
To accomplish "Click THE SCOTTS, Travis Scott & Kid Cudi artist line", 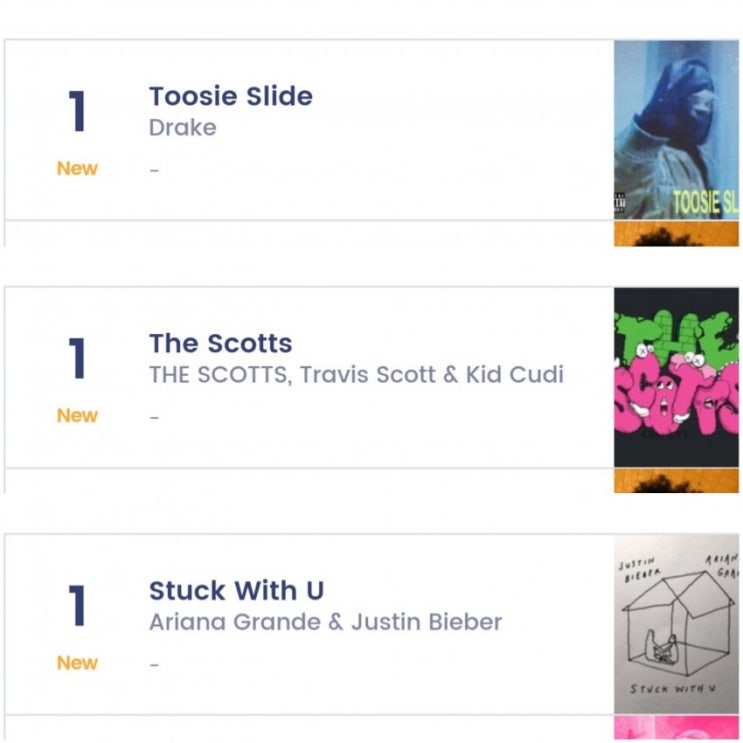I will [356, 375].
